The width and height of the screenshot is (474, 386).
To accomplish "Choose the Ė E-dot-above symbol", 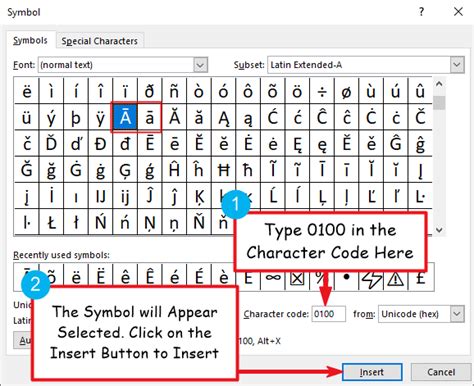I will pyautogui.click(x=248, y=143).
